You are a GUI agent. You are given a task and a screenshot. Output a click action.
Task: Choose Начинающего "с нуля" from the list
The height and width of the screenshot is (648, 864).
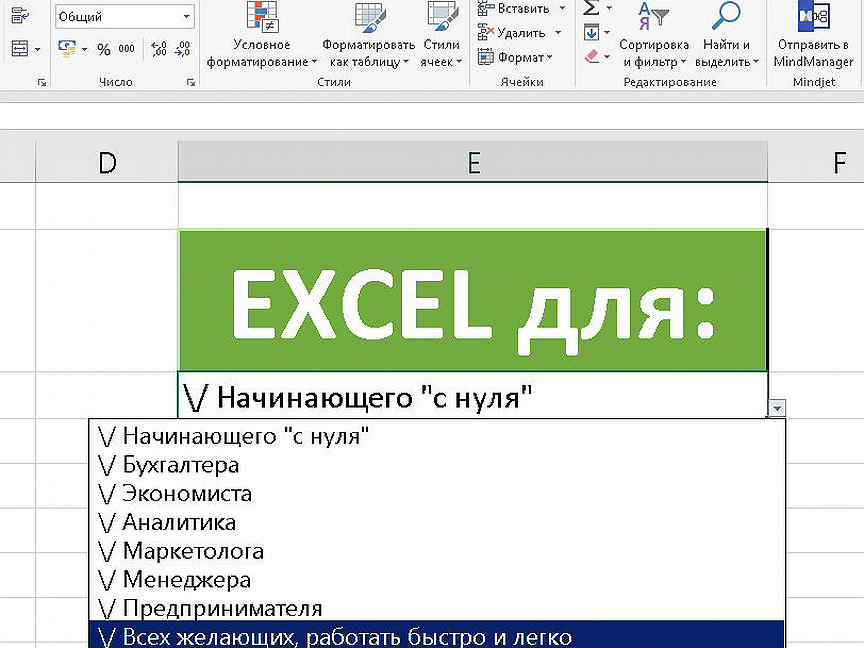click(x=436, y=436)
